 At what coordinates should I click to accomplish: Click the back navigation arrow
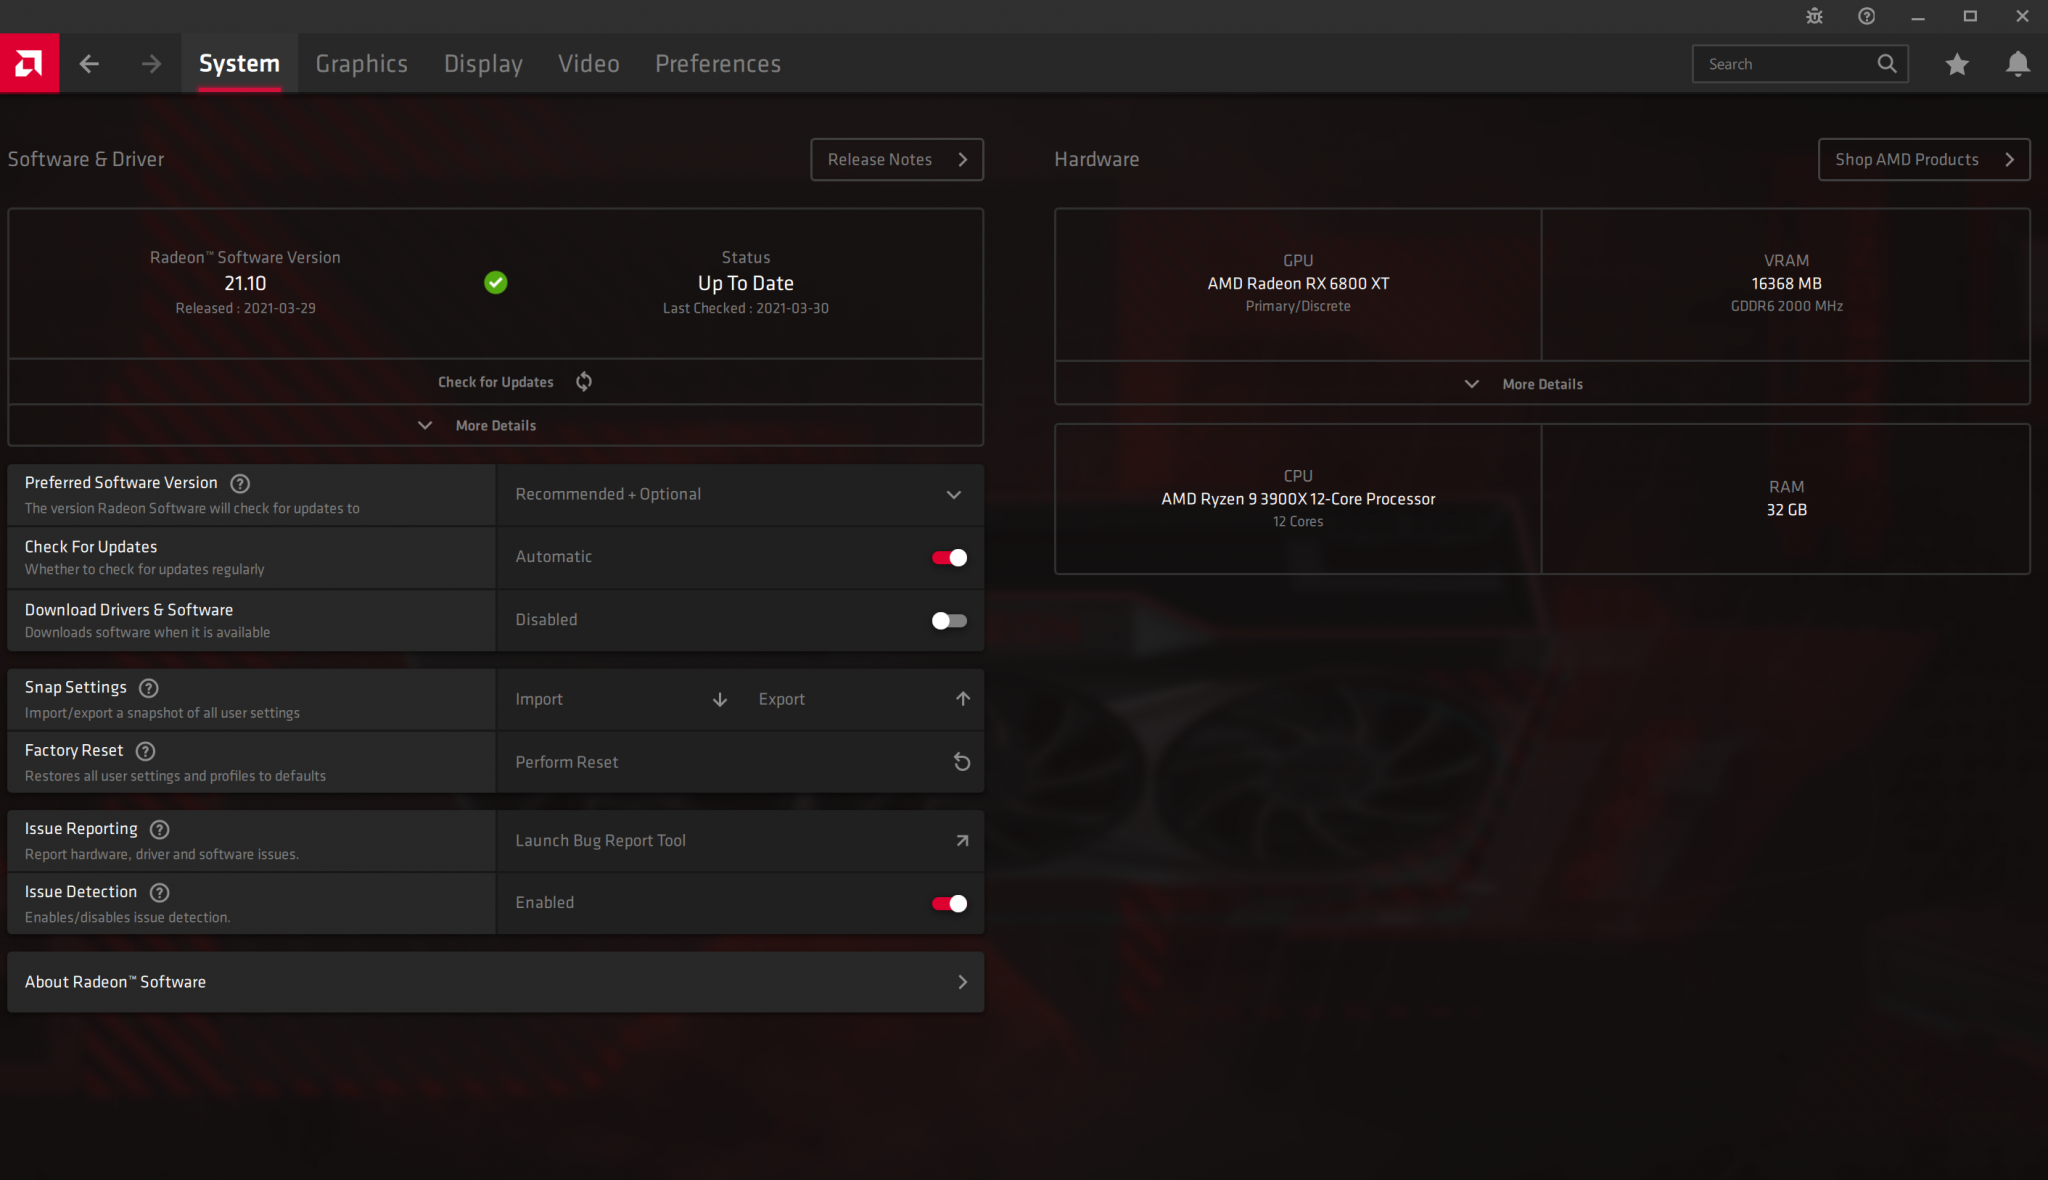pyautogui.click(x=89, y=63)
